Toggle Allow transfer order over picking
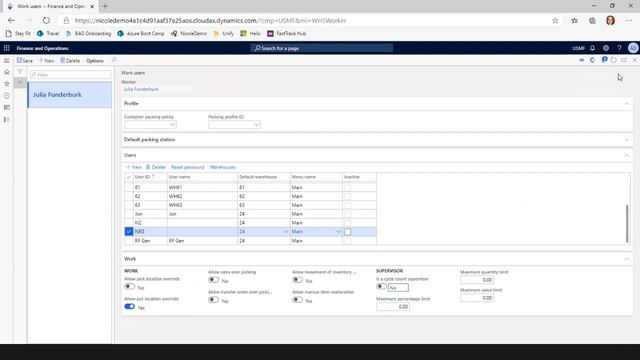The height and width of the screenshot is (360, 640). click(x=213, y=300)
